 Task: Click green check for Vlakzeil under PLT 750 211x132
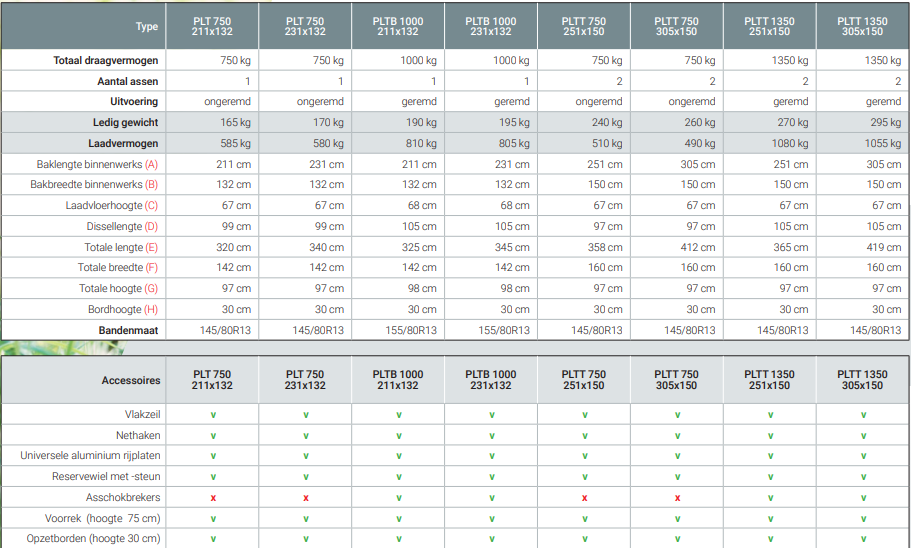pyautogui.click(x=213, y=415)
